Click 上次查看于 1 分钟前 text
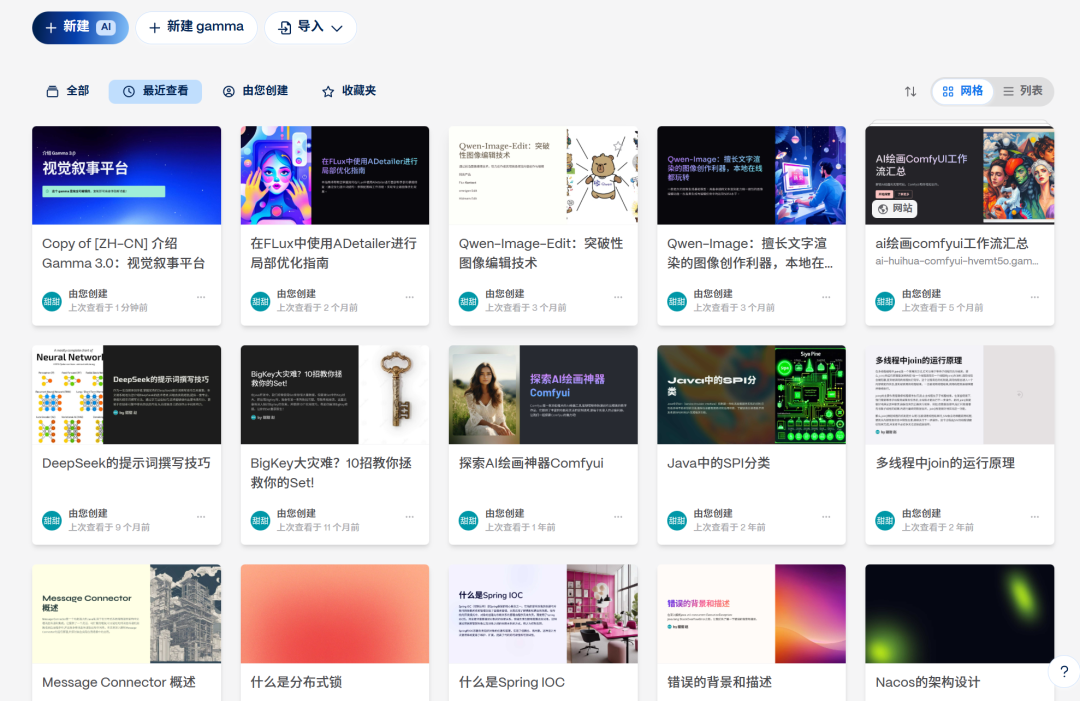 click(x=107, y=308)
